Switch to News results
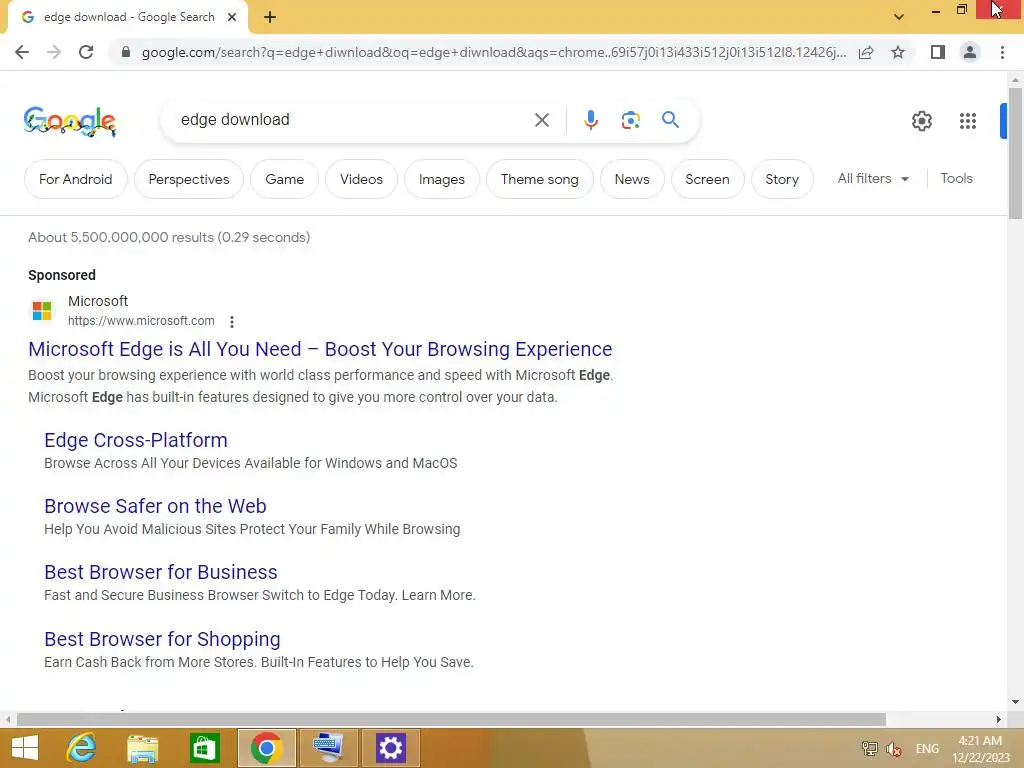 pyautogui.click(x=632, y=179)
